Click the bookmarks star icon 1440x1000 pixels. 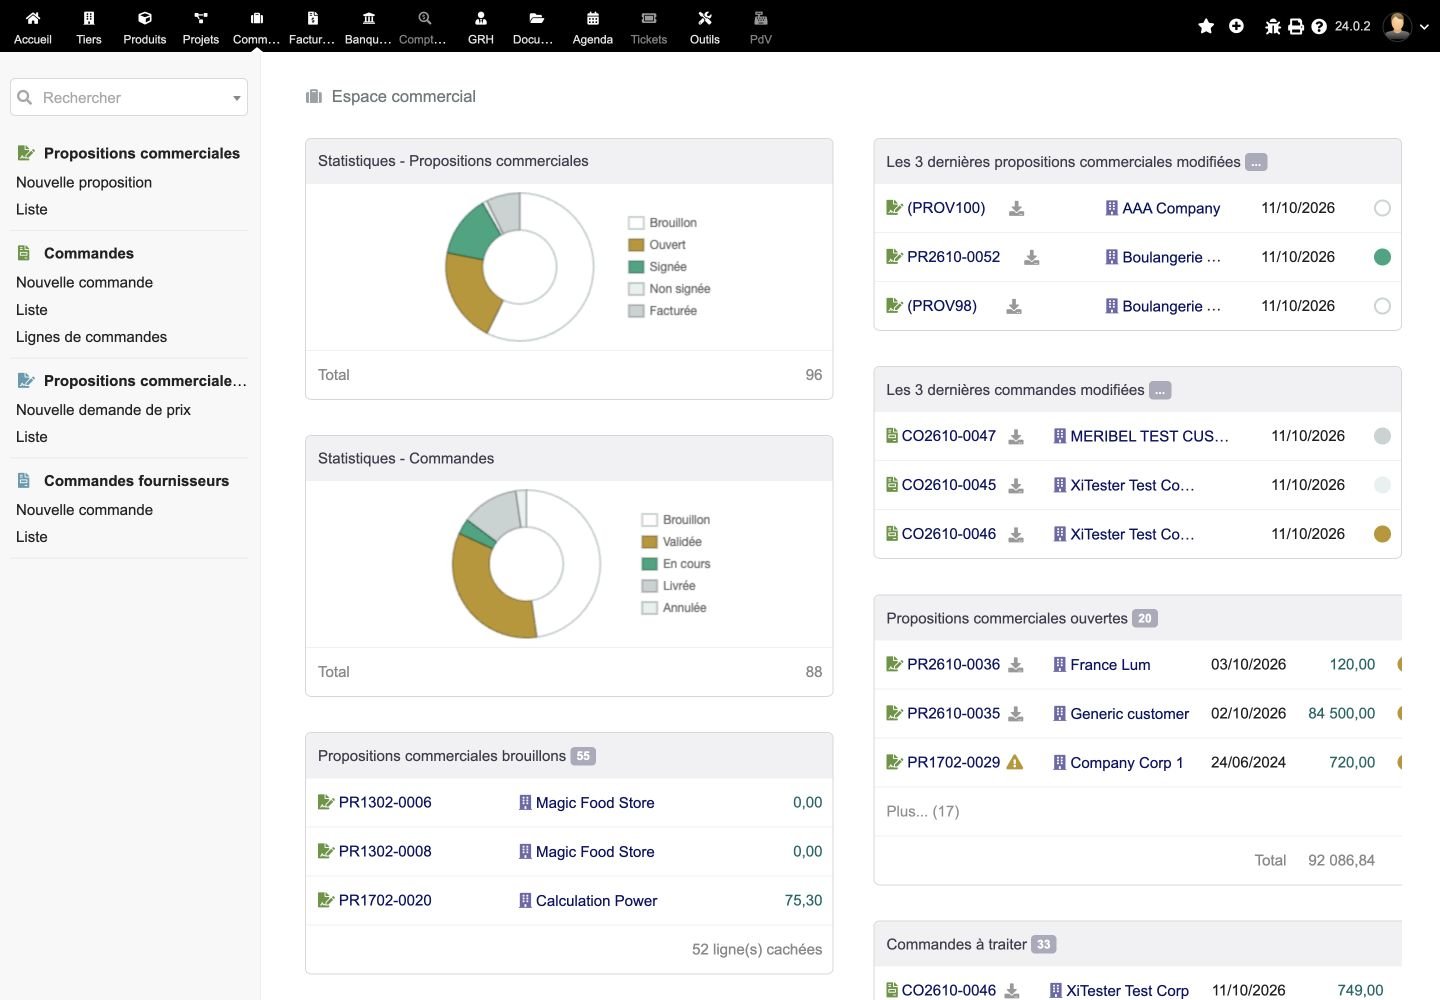pyautogui.click(x=1206, y=26)
